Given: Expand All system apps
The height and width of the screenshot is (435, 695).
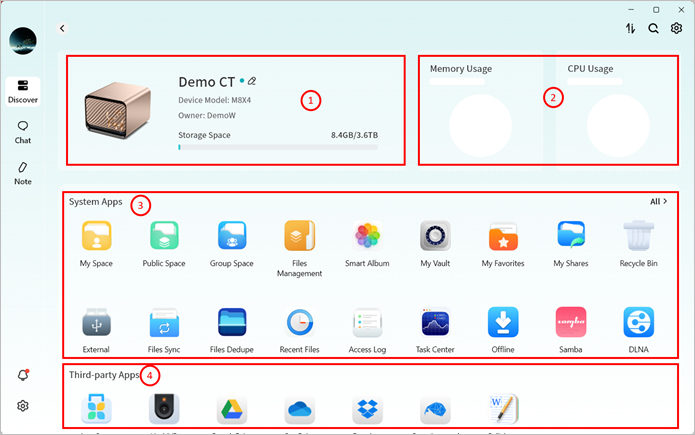Looking at the screenshot, I should pyautogui.click(x=658, y=201).
